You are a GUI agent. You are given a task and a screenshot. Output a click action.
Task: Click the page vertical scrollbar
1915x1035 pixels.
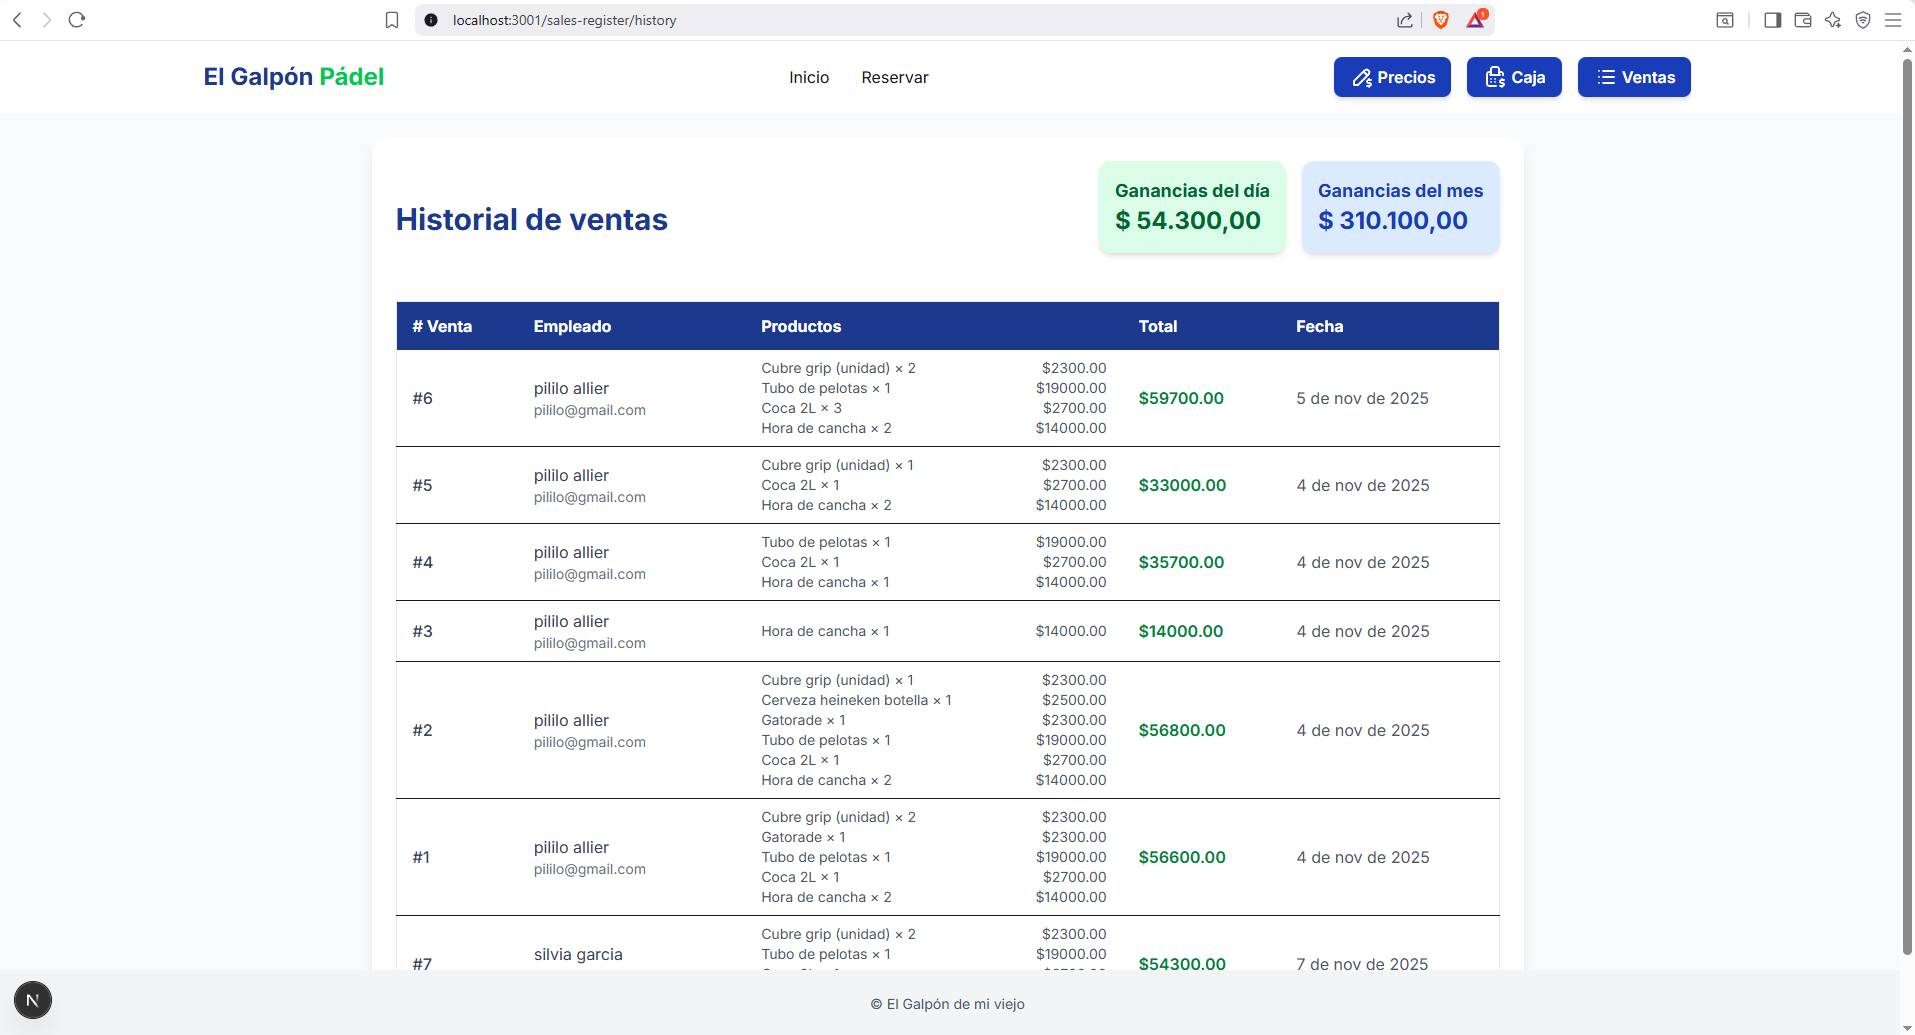pyautogui.click(x=1907, y=500)
